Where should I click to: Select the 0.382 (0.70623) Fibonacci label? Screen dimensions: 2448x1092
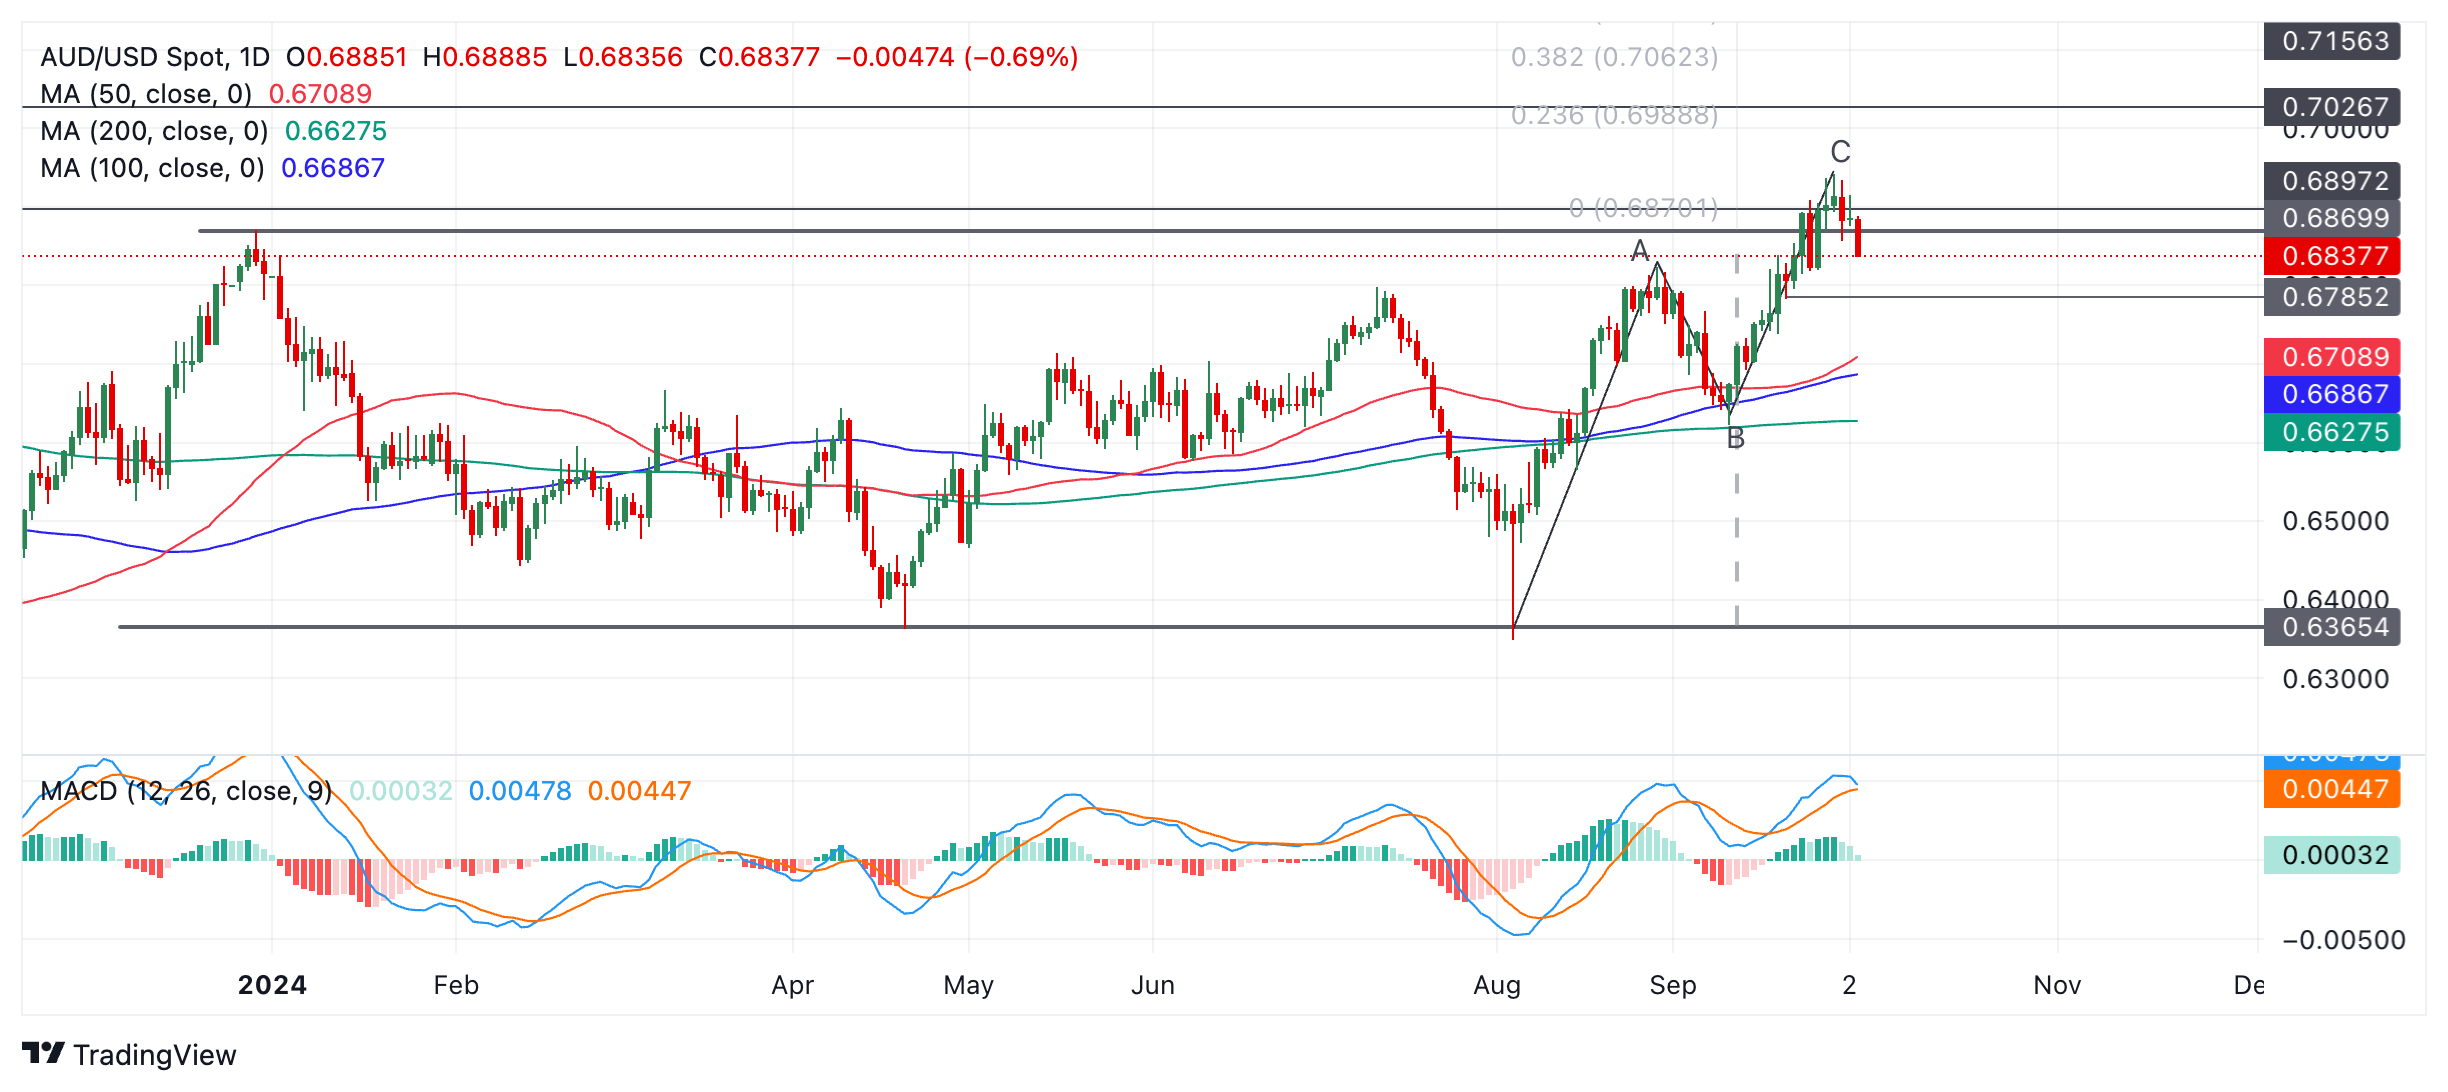(1614, 57)
